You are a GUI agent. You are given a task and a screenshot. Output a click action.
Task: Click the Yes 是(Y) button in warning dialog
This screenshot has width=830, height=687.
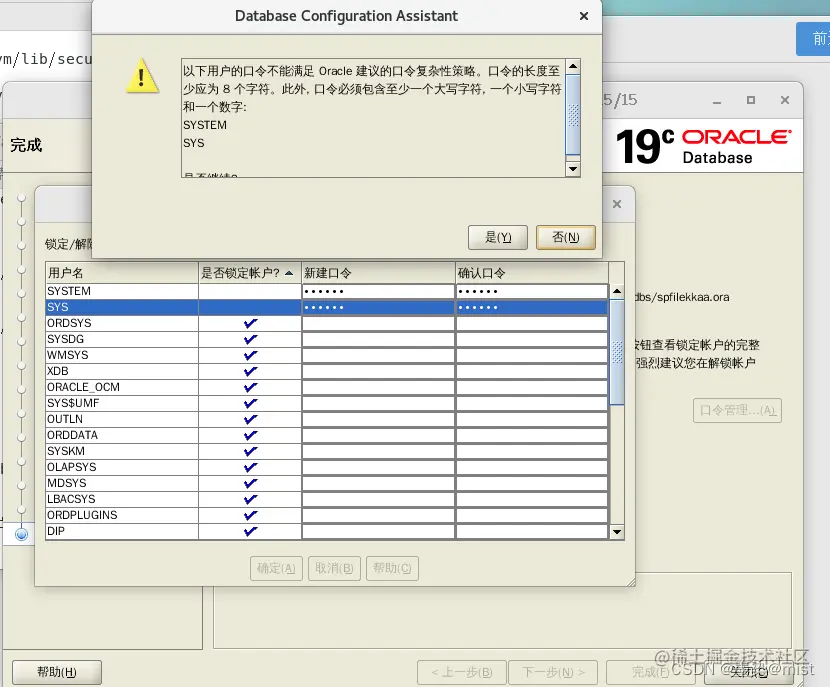coord(498,237)
